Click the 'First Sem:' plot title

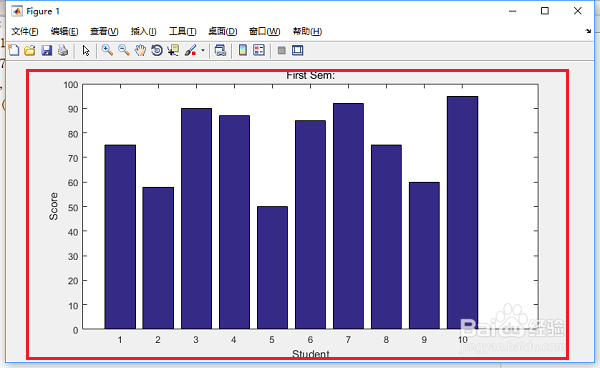click(311, 75)
